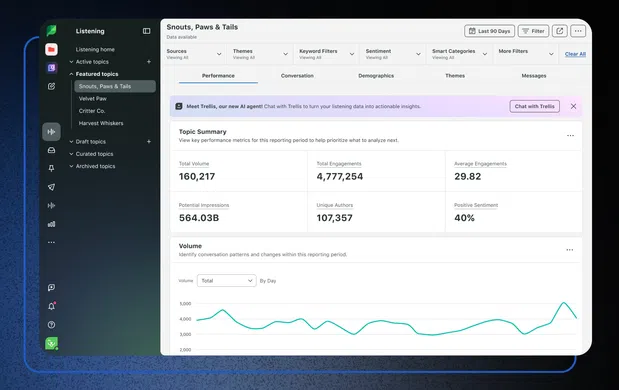Click the sidebar three-dot more icon

pos(51,242)
